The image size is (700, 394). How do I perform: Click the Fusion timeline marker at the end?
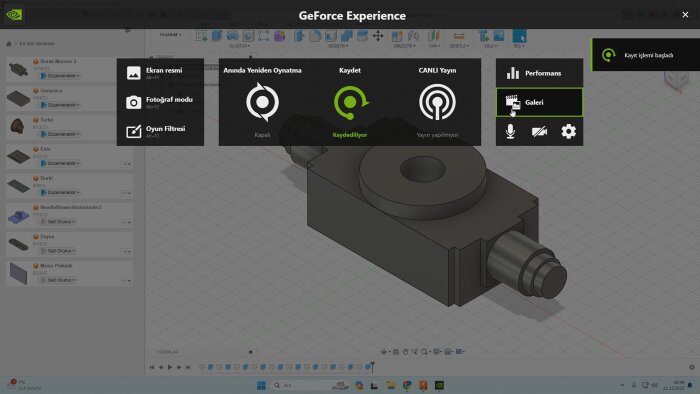[372, 367]
